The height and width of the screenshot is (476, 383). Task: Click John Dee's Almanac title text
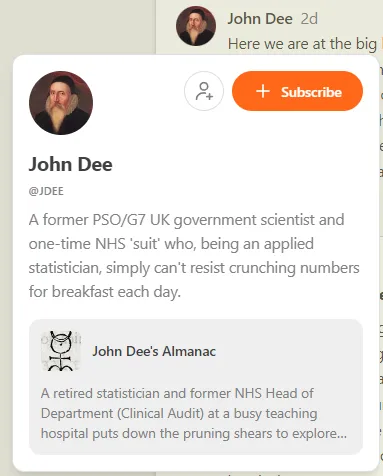pyautogui.click(x=154, y=351)
